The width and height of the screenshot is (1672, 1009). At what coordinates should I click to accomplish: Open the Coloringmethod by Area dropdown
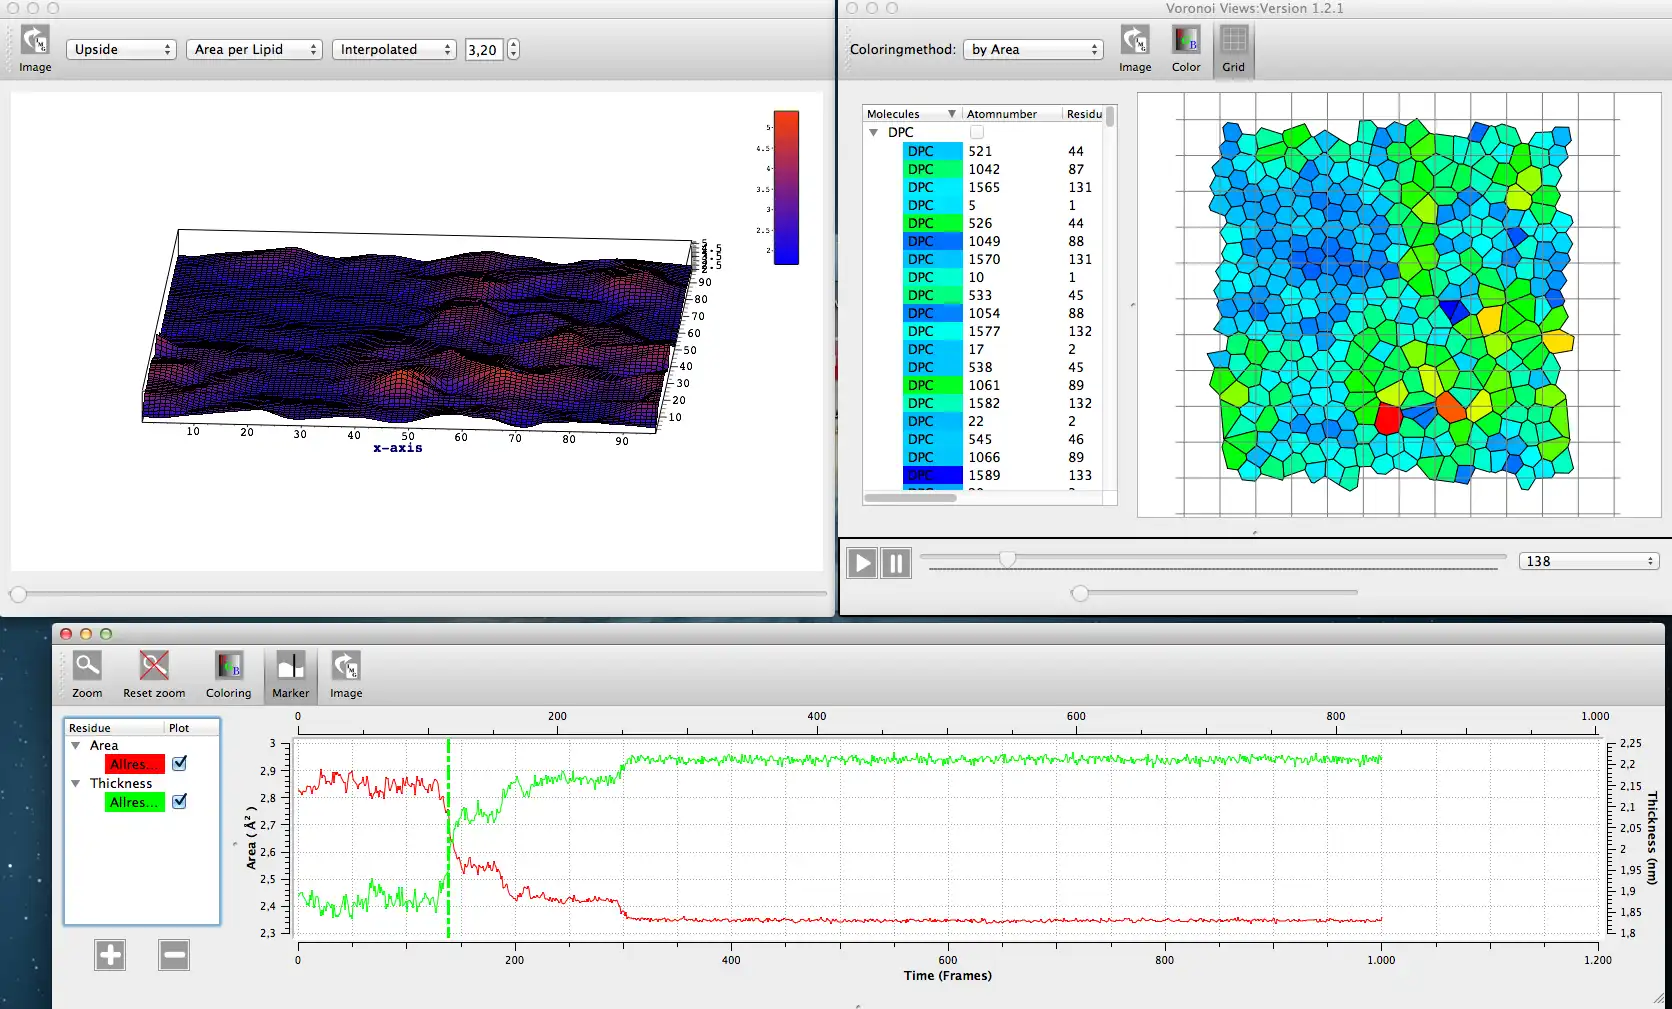(x=1033, y=49)
